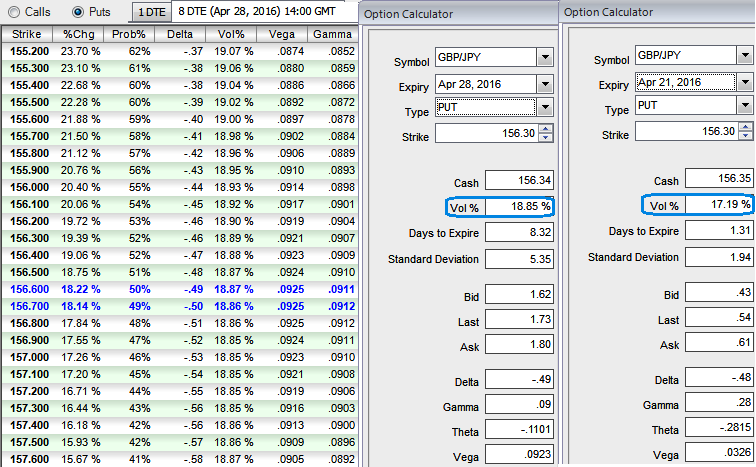Screen dimensions: 756x467
Task: Expand Apr 28, 2016 Expiry dropdown
Action: click(x=544, y=85)
